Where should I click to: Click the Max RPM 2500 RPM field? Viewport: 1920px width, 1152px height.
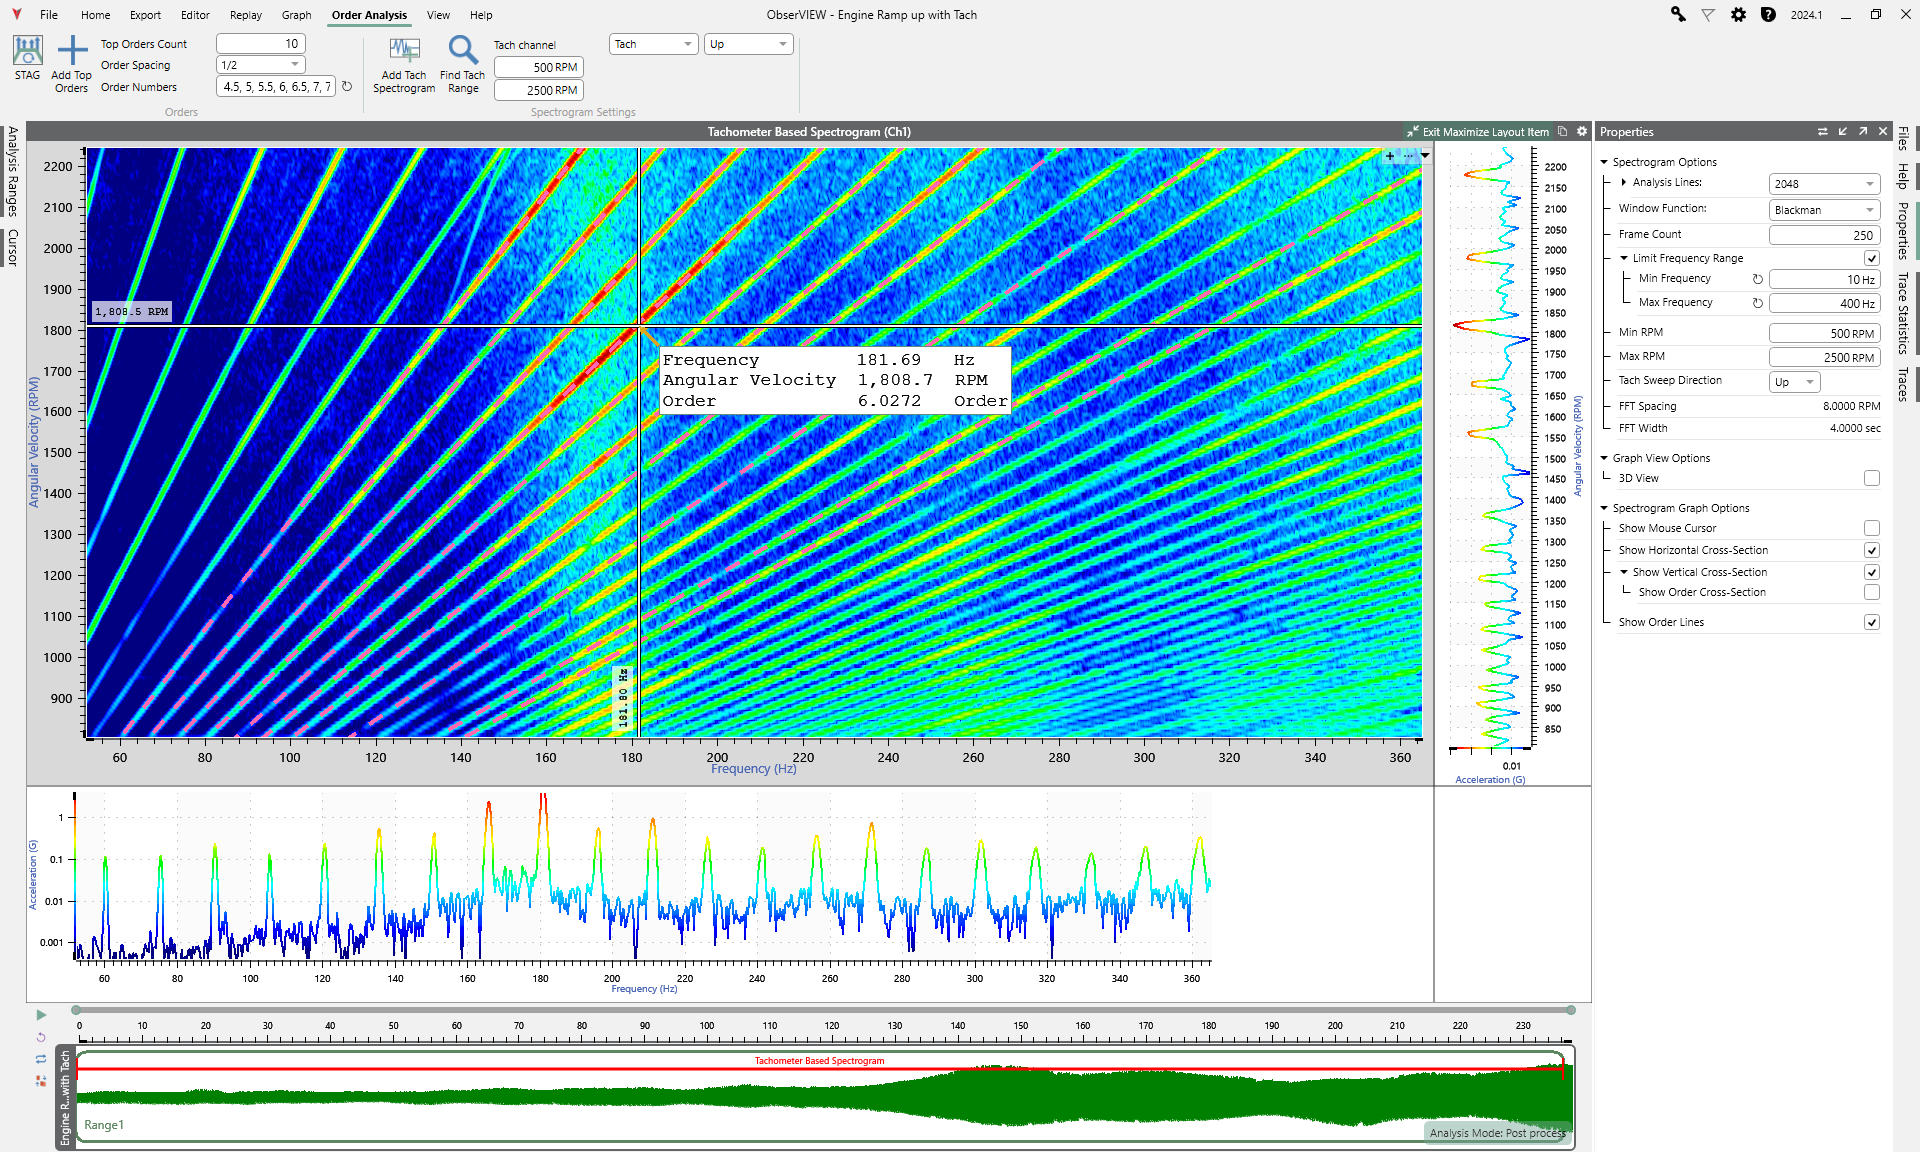point(1824,357)
